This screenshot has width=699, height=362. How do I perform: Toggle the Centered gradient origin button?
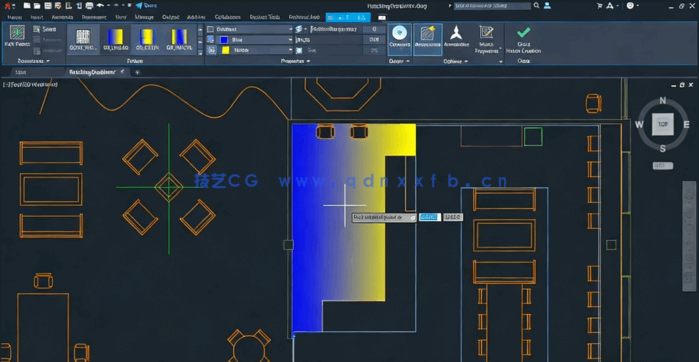[x=399, y=39]
